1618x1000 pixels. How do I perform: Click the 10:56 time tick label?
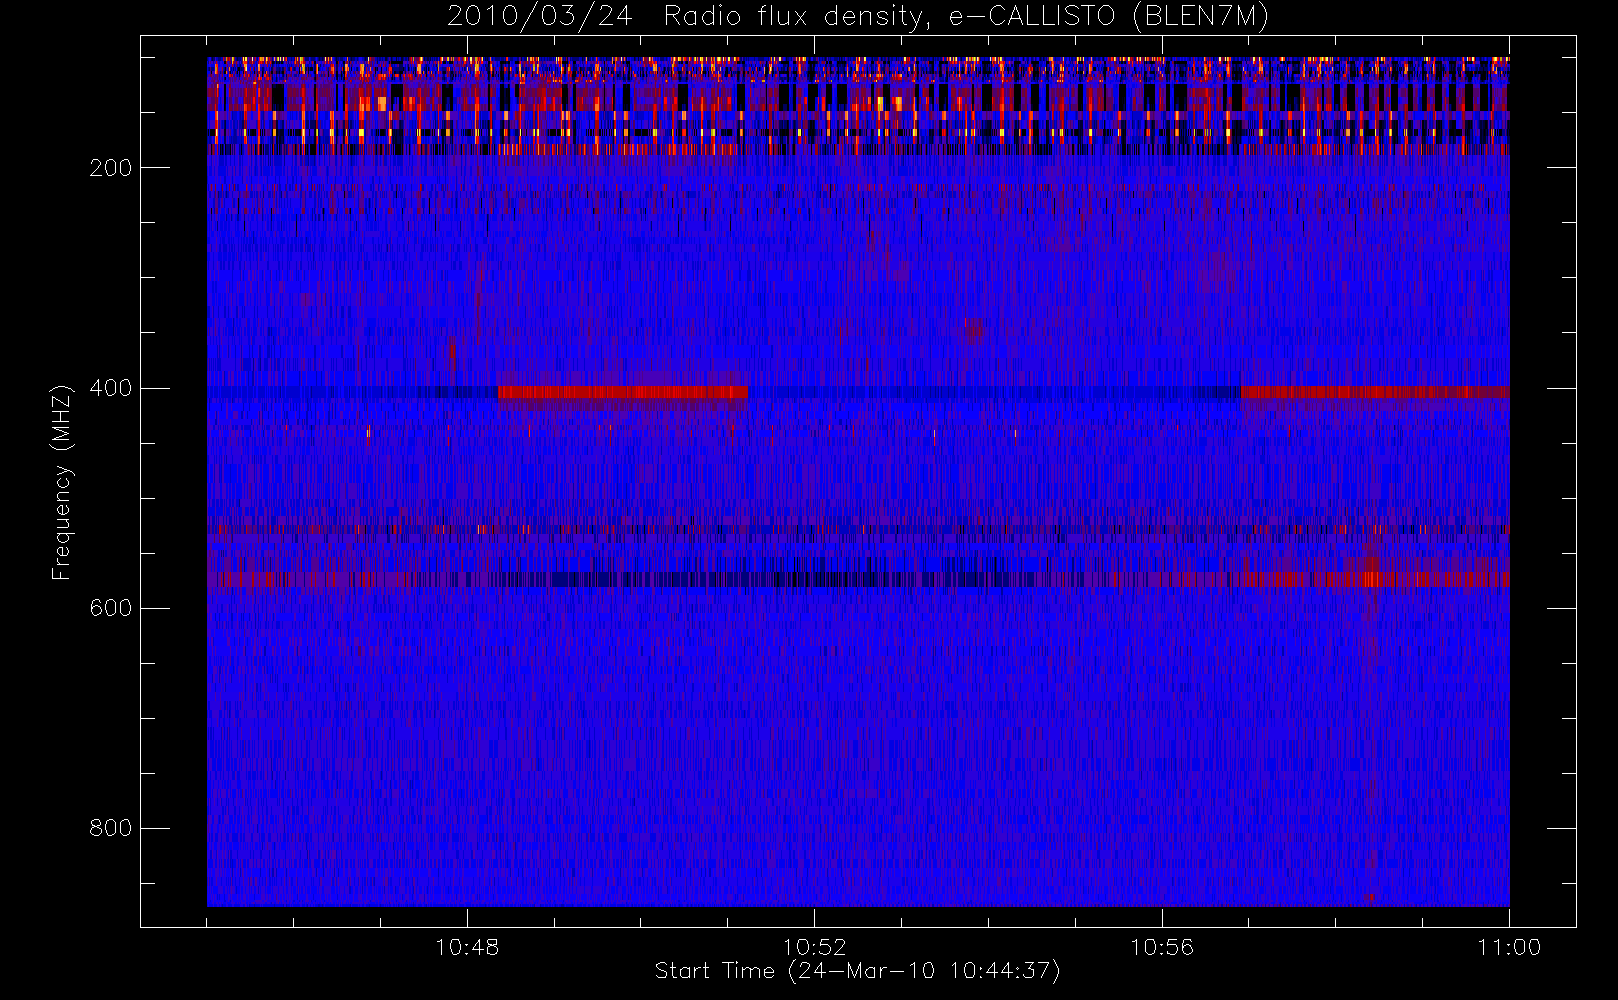[x=1162, y=947]
